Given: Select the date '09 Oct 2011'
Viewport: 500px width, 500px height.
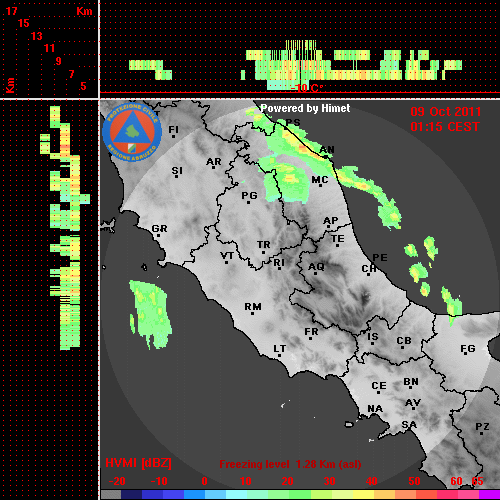Looking at the screenshot, I should click(446, 112).
